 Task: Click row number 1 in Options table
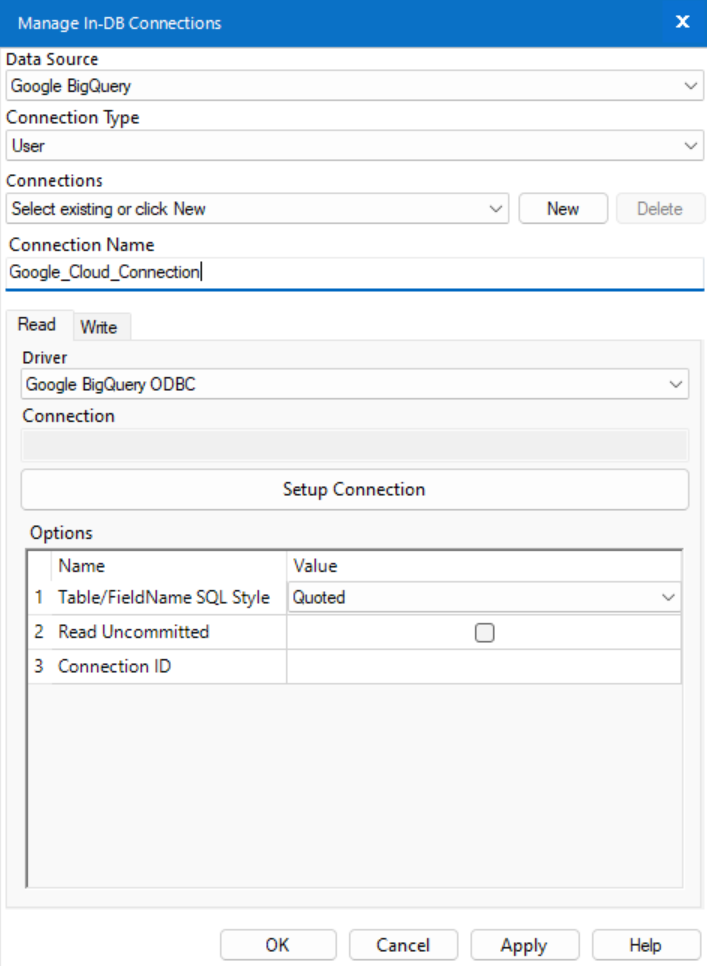(39, 597)
